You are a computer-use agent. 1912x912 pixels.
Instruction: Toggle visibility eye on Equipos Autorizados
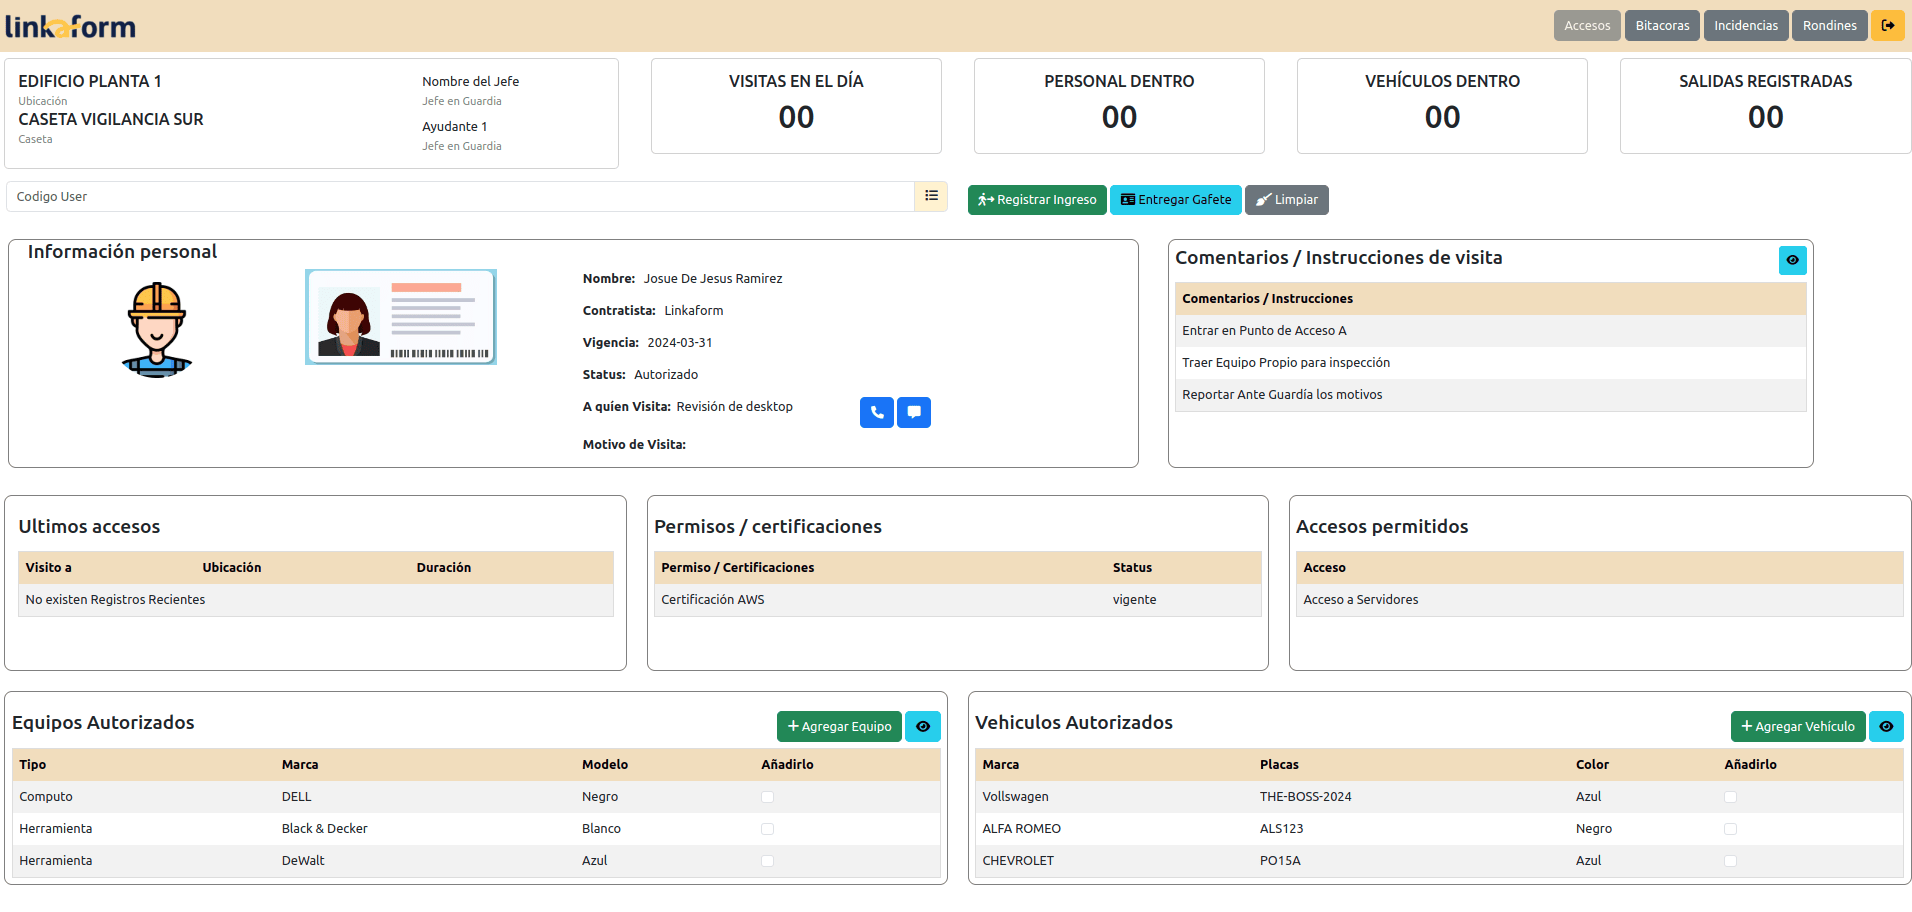click(922, 726)
